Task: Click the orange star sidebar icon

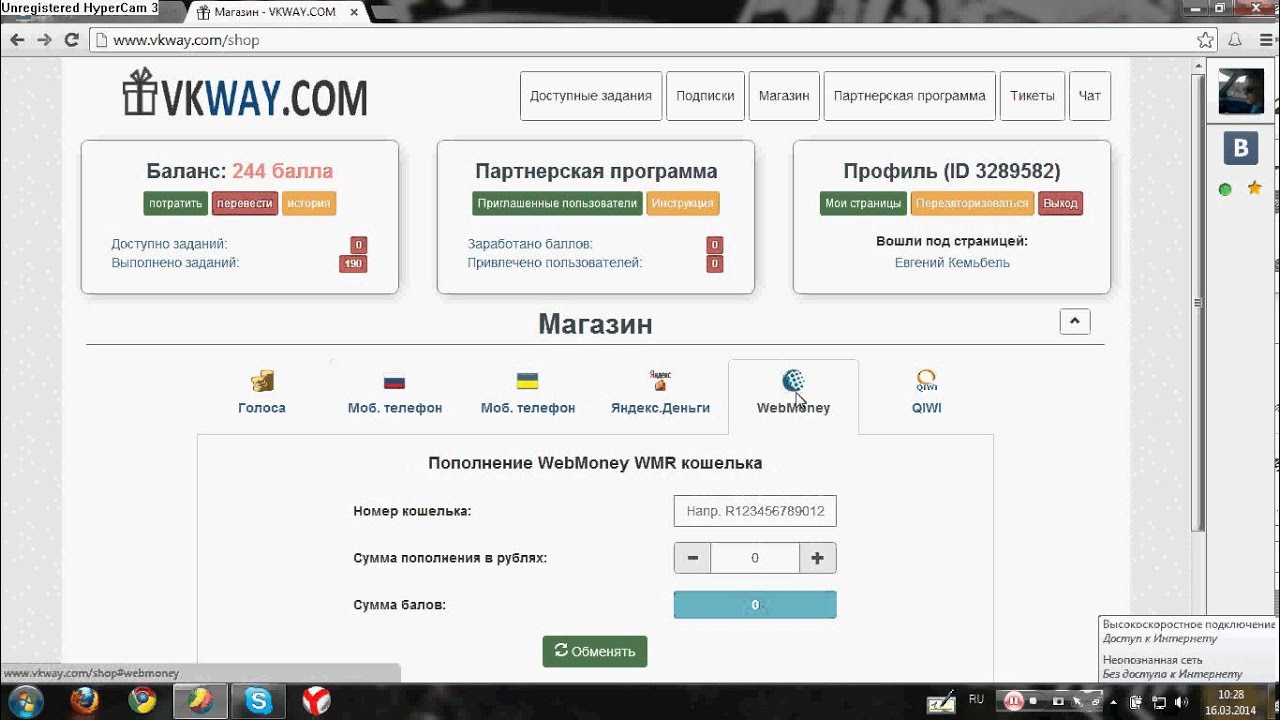Action: tap(1254, 188)
